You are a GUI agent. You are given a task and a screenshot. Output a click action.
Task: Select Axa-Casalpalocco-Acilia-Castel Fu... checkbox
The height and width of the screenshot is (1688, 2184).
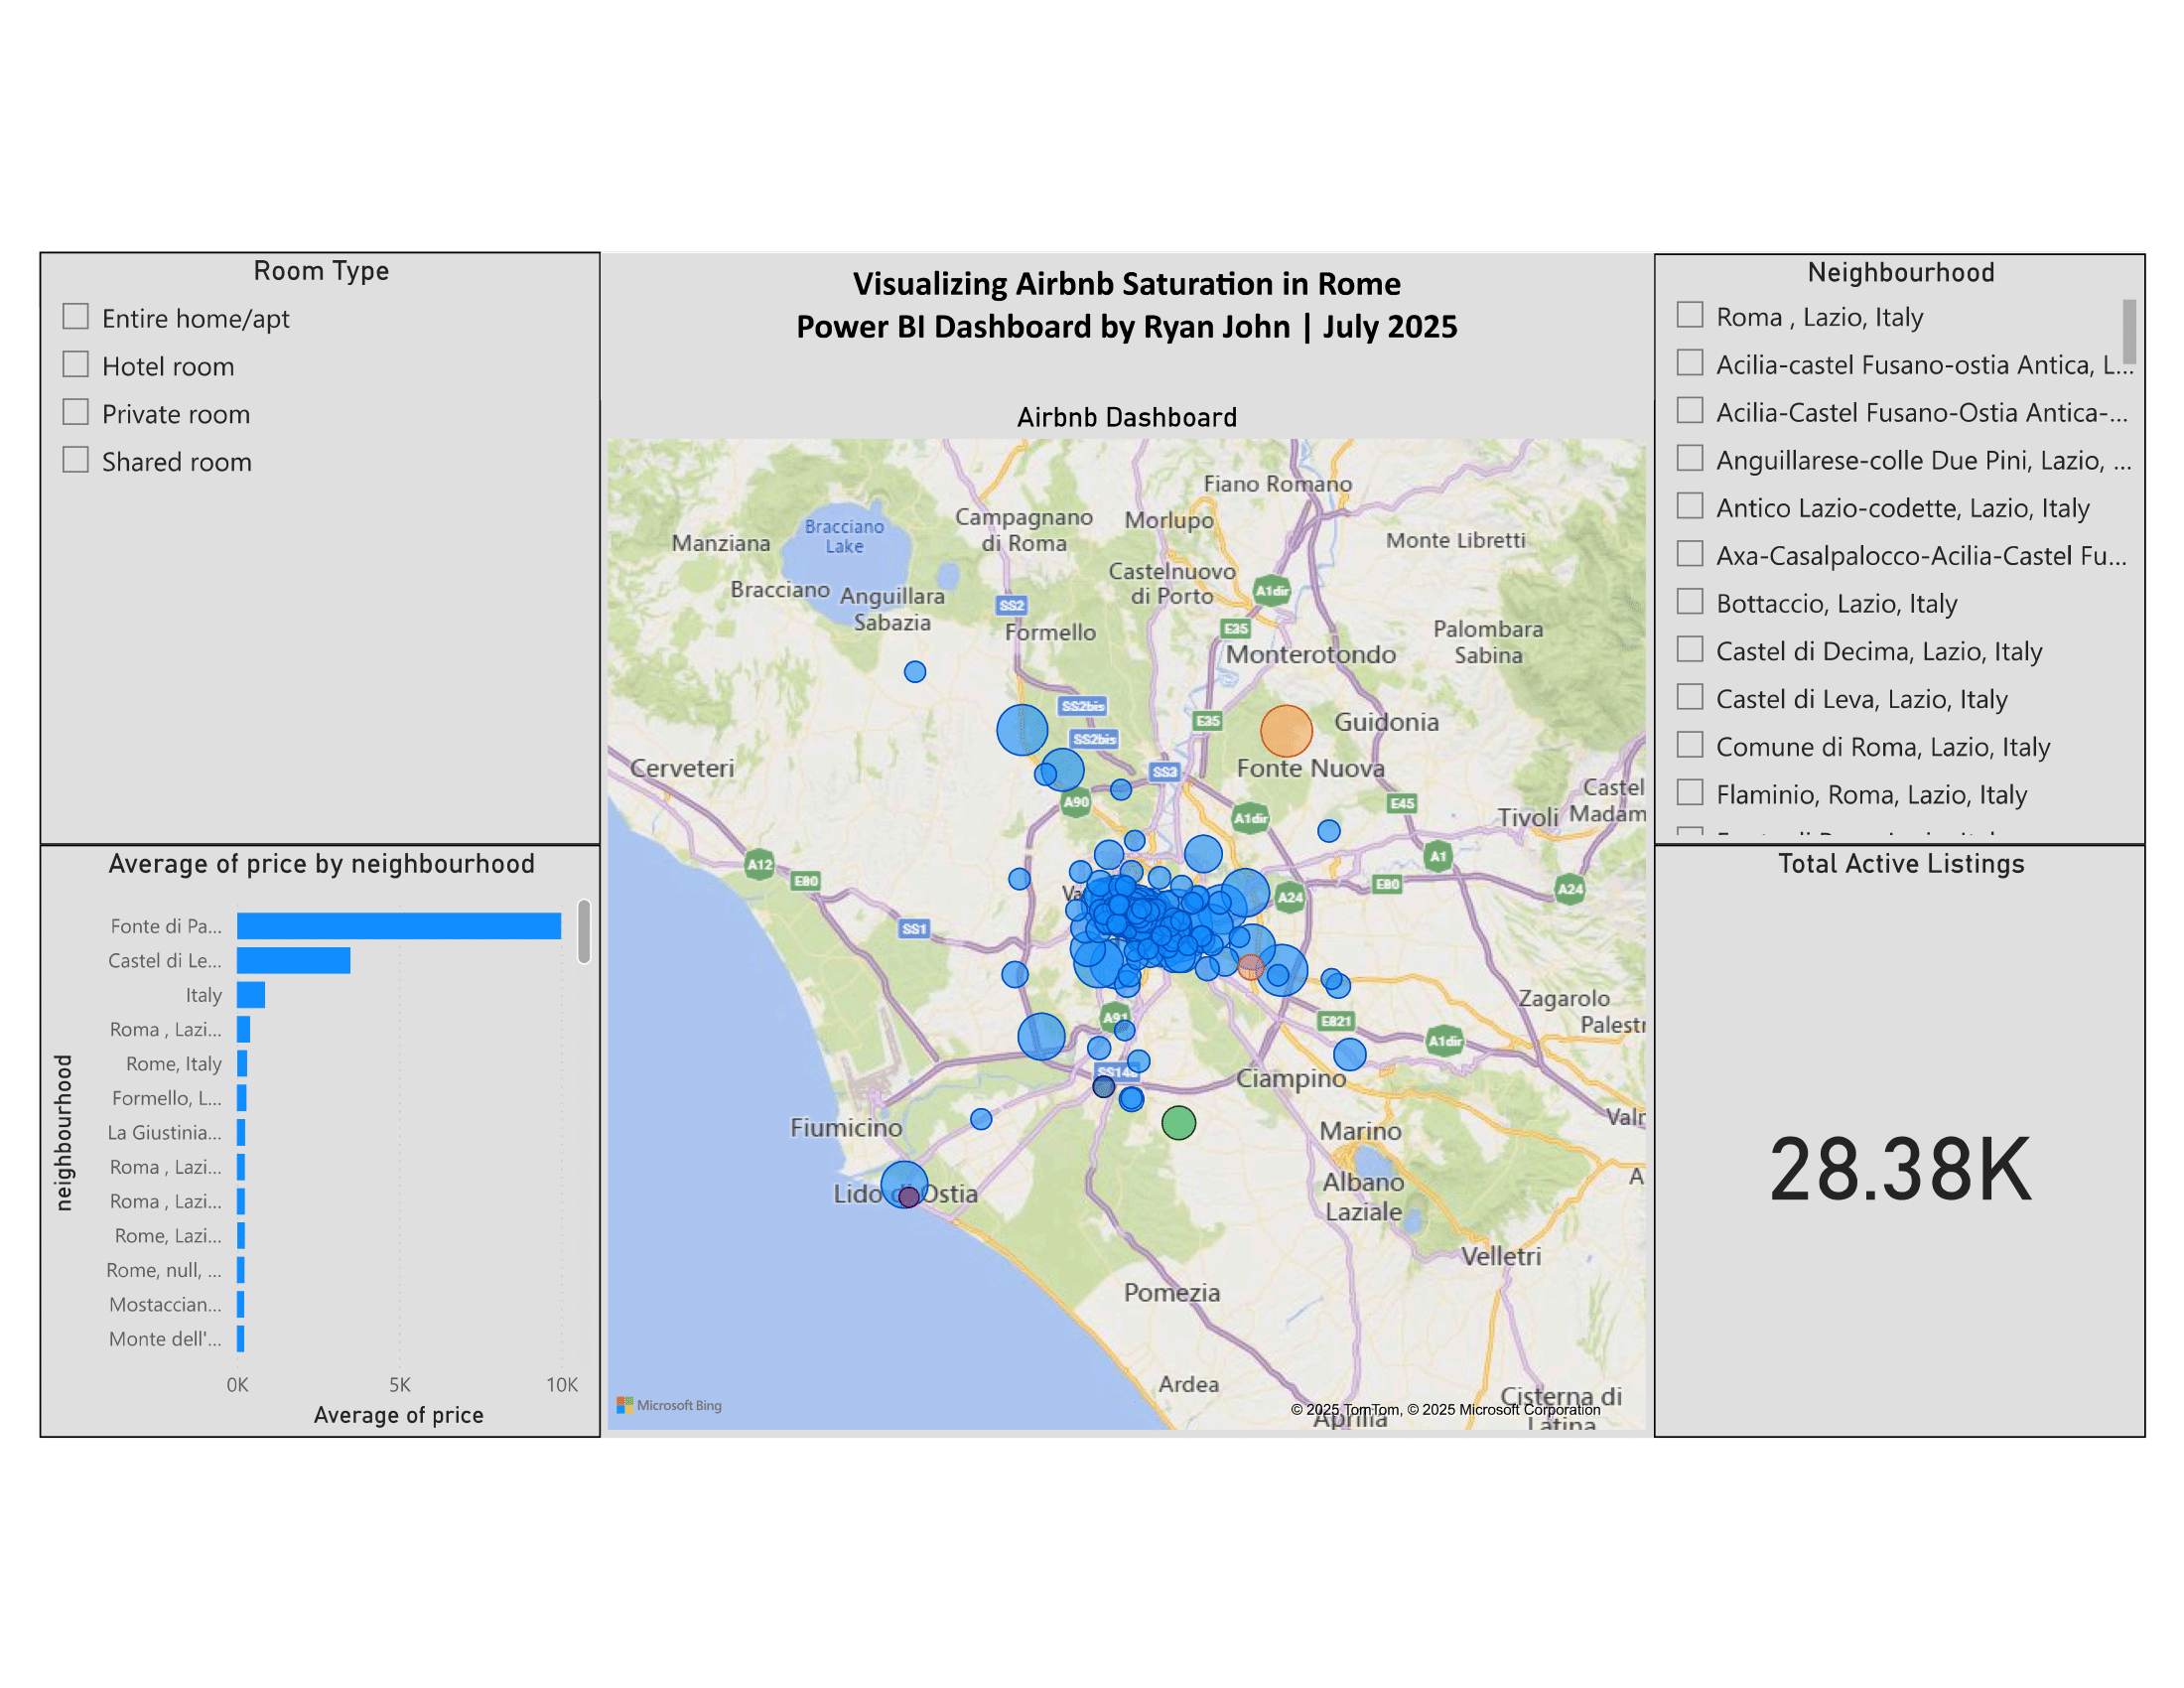pos(1690,554)
